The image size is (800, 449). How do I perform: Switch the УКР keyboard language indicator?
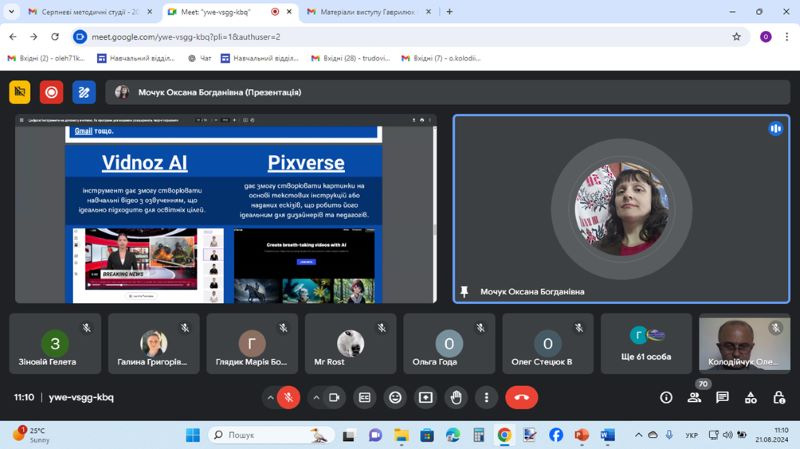691,435
